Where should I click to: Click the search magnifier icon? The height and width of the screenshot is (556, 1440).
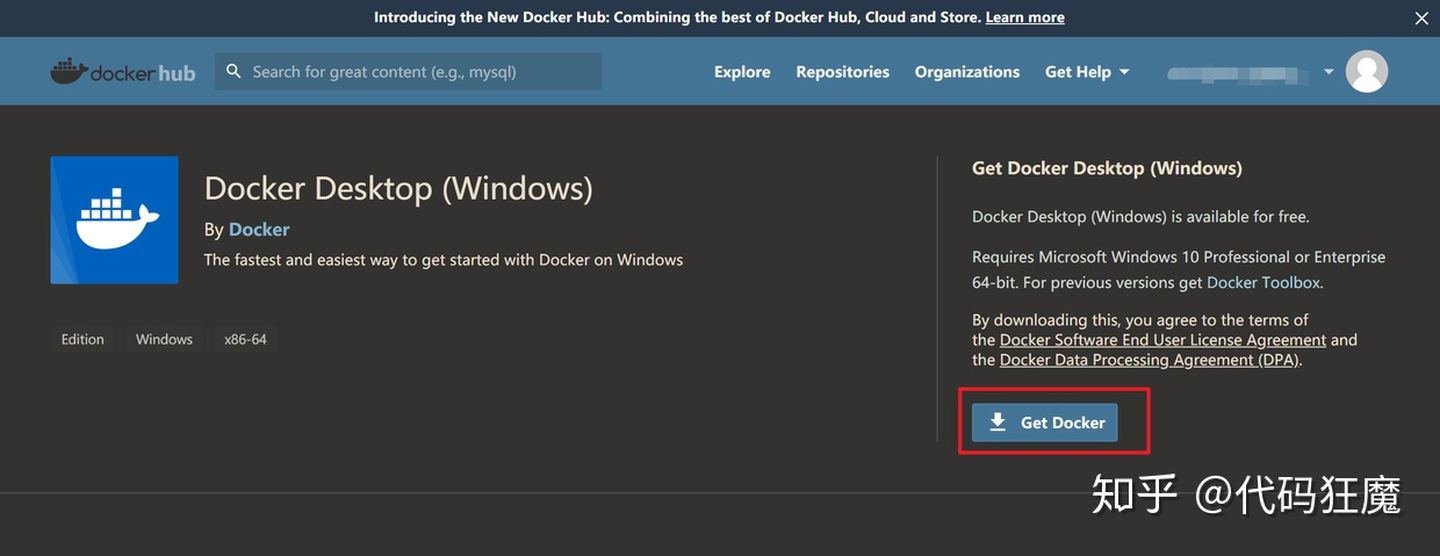234,71
